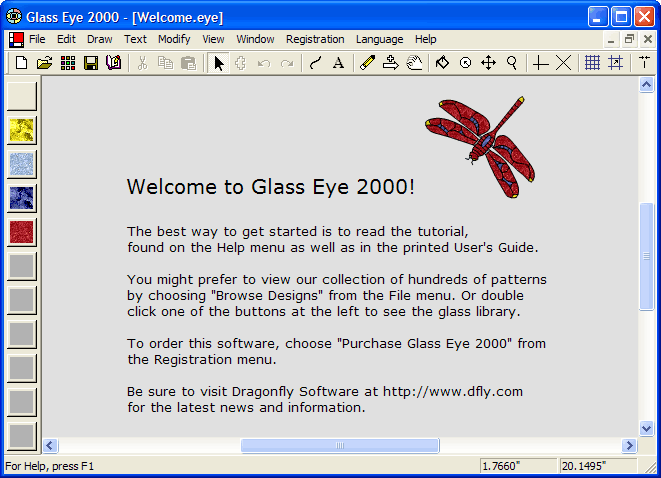Click the horizontal scrollbar right arrow
661x478 pixels.
(629, 446)
